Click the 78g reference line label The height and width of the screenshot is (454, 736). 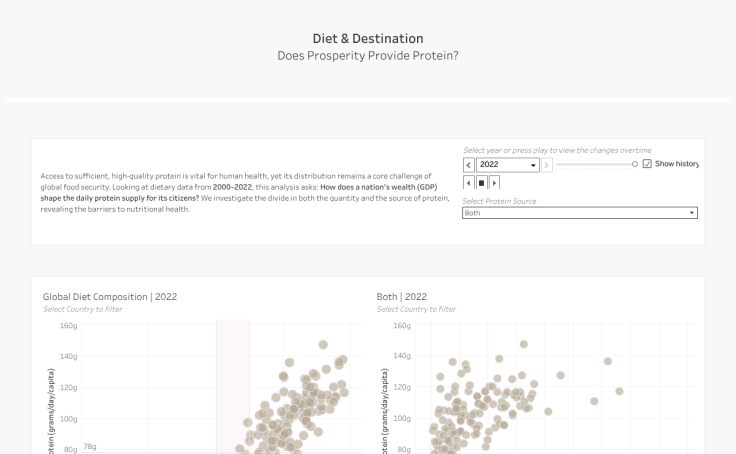[x=89, y=446]
